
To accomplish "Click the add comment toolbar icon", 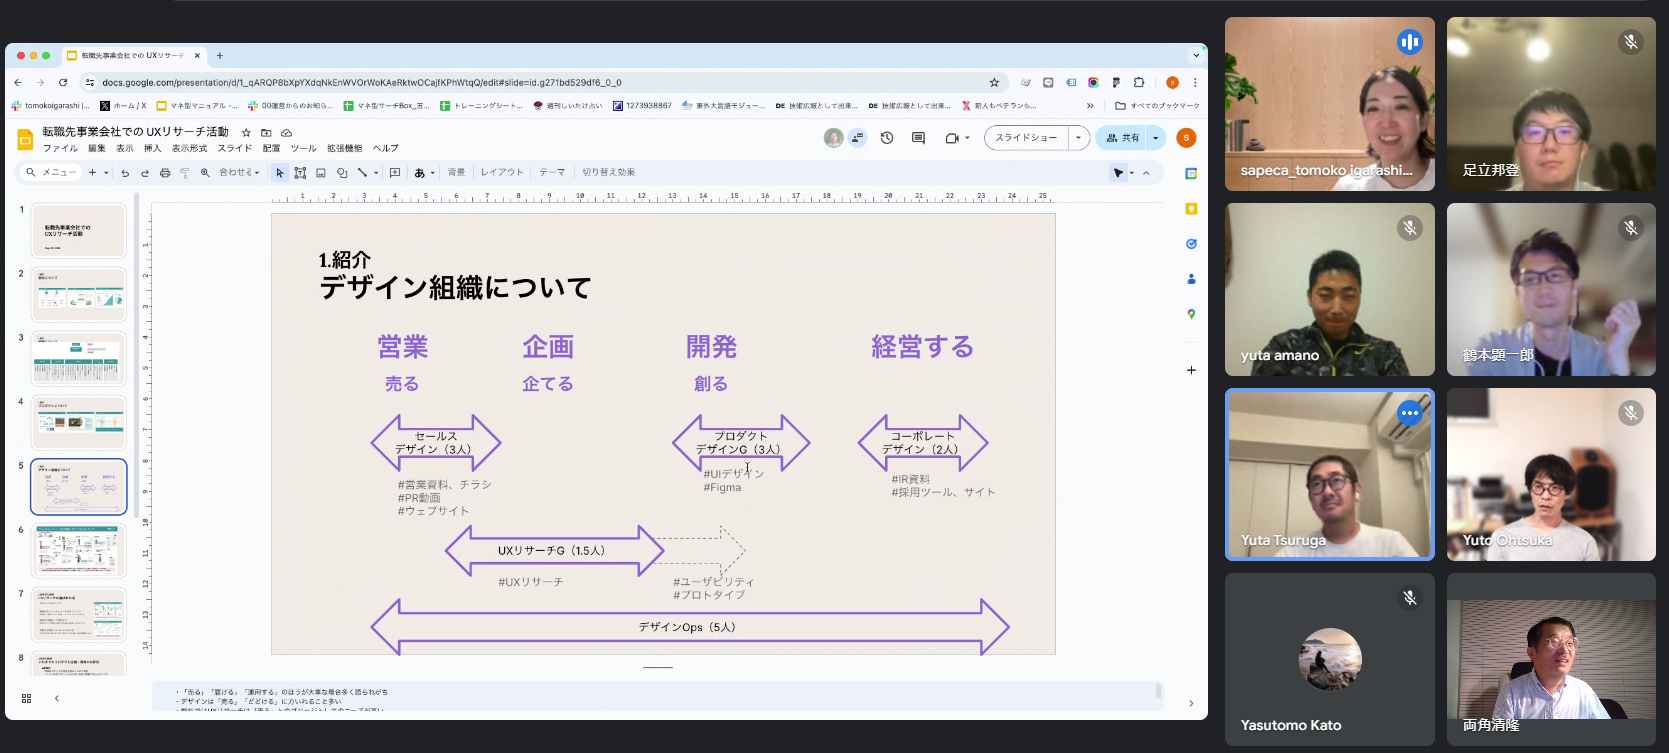I will pyautogui.click(x=395, y=173).
